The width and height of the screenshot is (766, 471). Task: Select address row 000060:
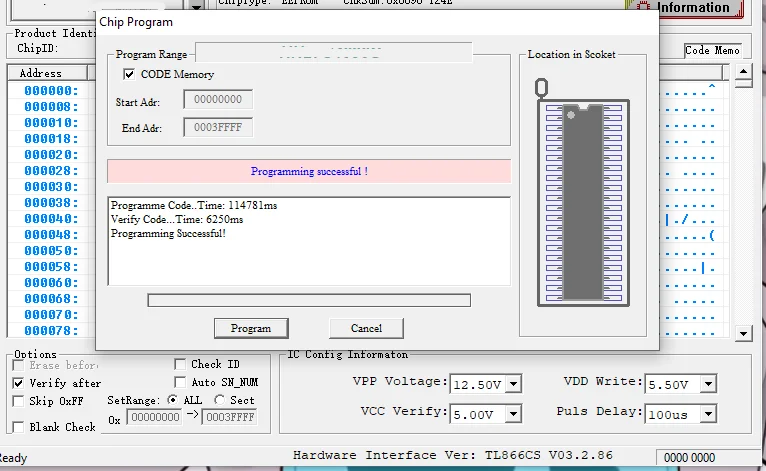(x=51, y=283)
